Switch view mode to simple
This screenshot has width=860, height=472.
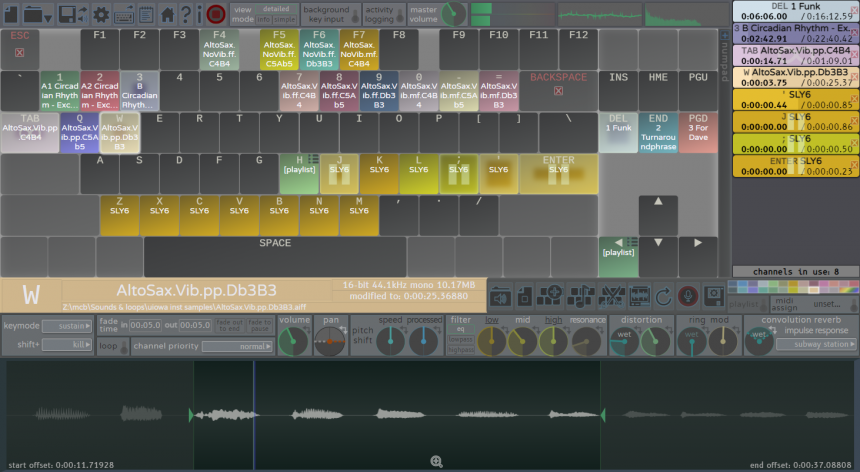pos(285,20)
